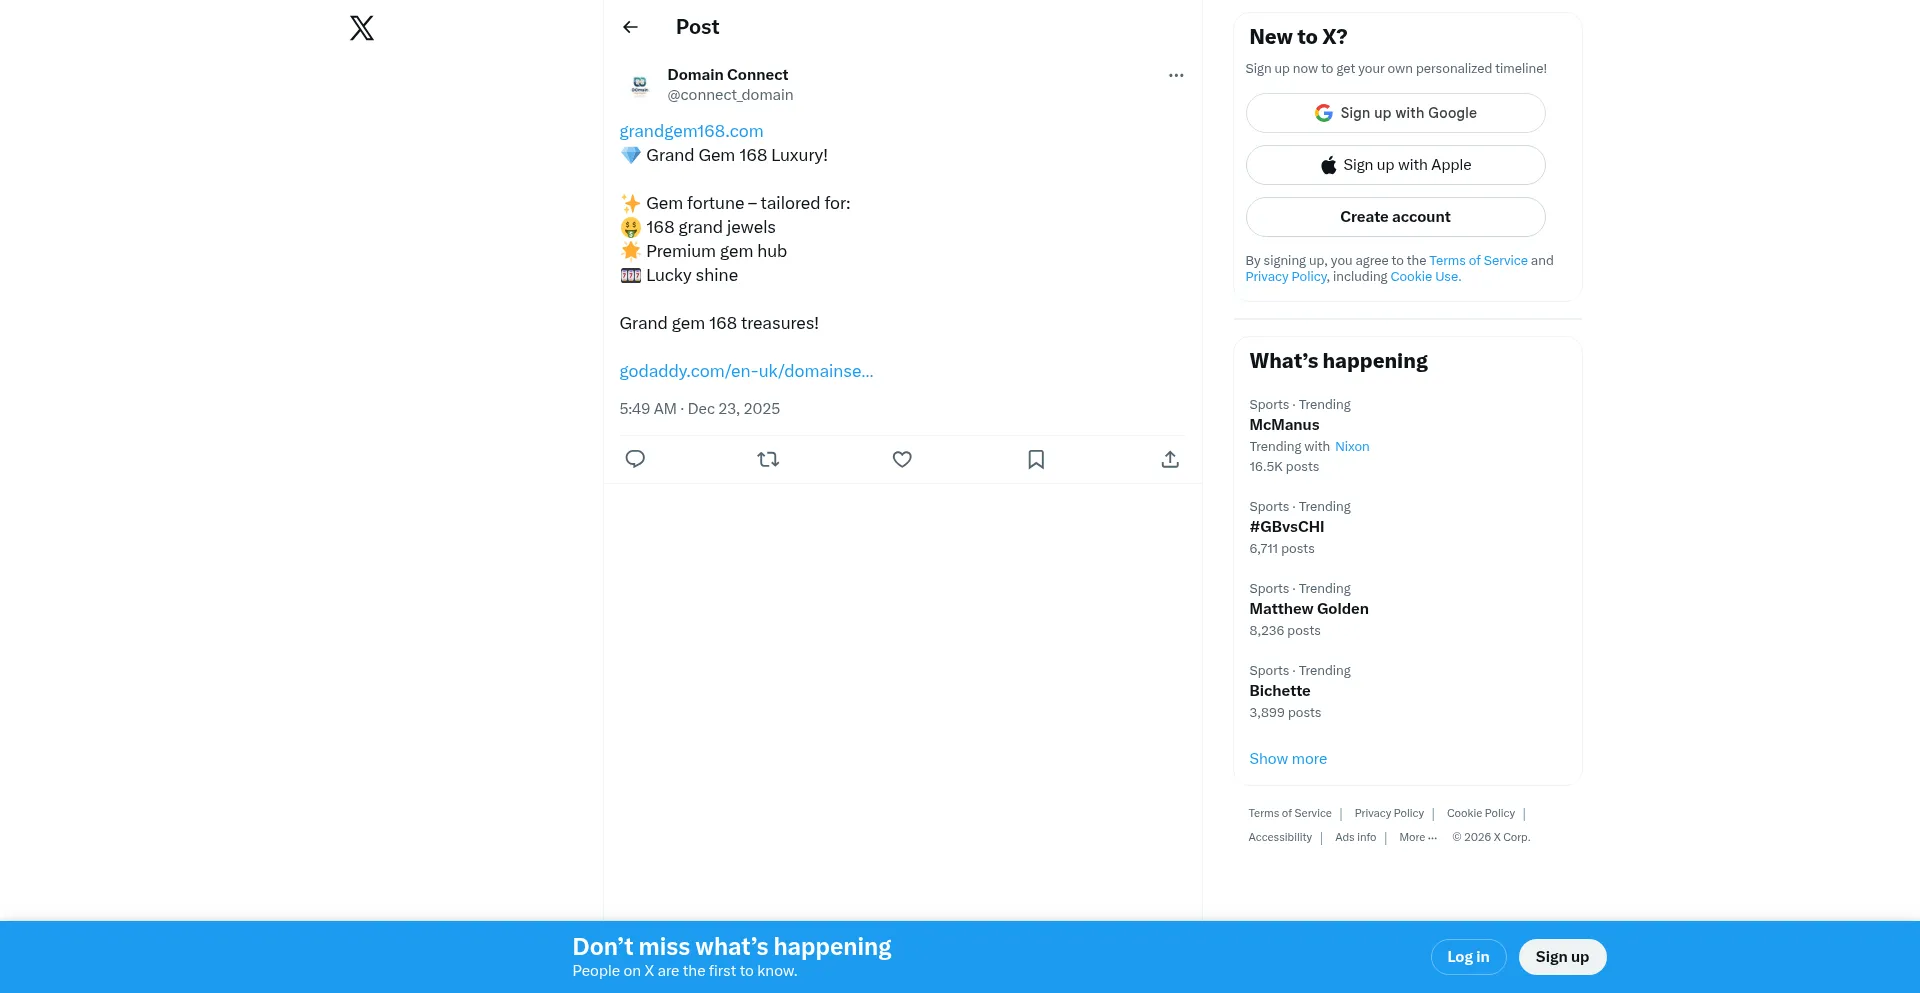
Task: Open the #GBvsCHI trending topic
Action: pyautogui.click(x=1286, y=527)
